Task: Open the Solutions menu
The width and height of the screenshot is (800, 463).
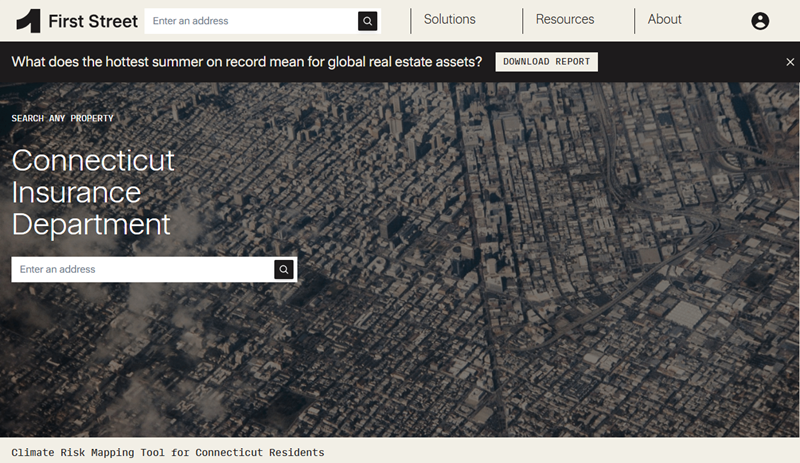Action: tap(449, 20)
